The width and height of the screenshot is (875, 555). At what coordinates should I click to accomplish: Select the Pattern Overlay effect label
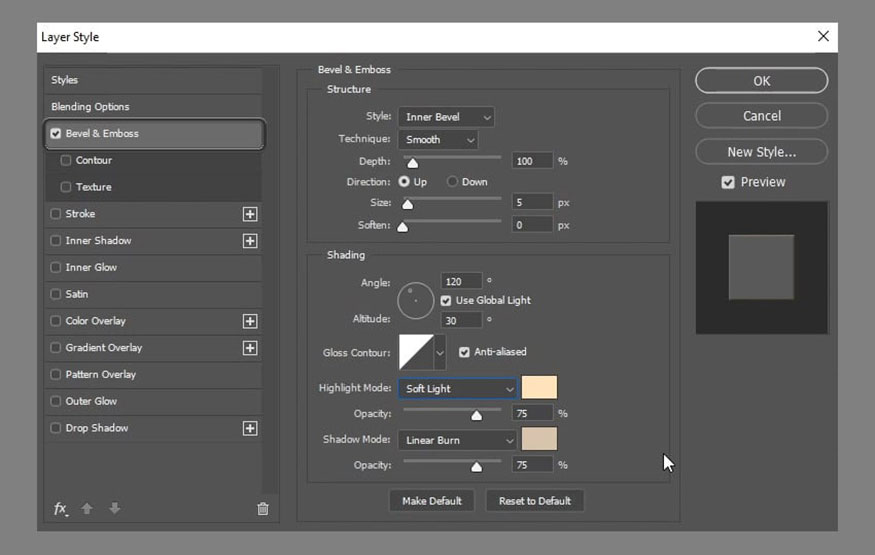101,374
